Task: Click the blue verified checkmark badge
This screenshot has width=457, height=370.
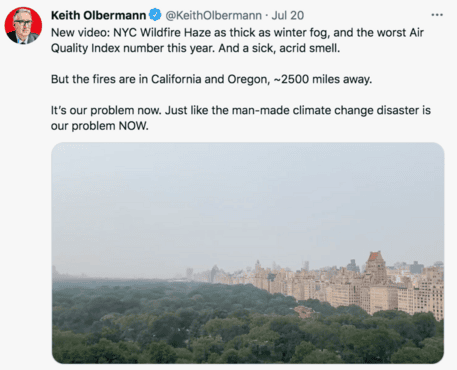Action: [155, 15]
